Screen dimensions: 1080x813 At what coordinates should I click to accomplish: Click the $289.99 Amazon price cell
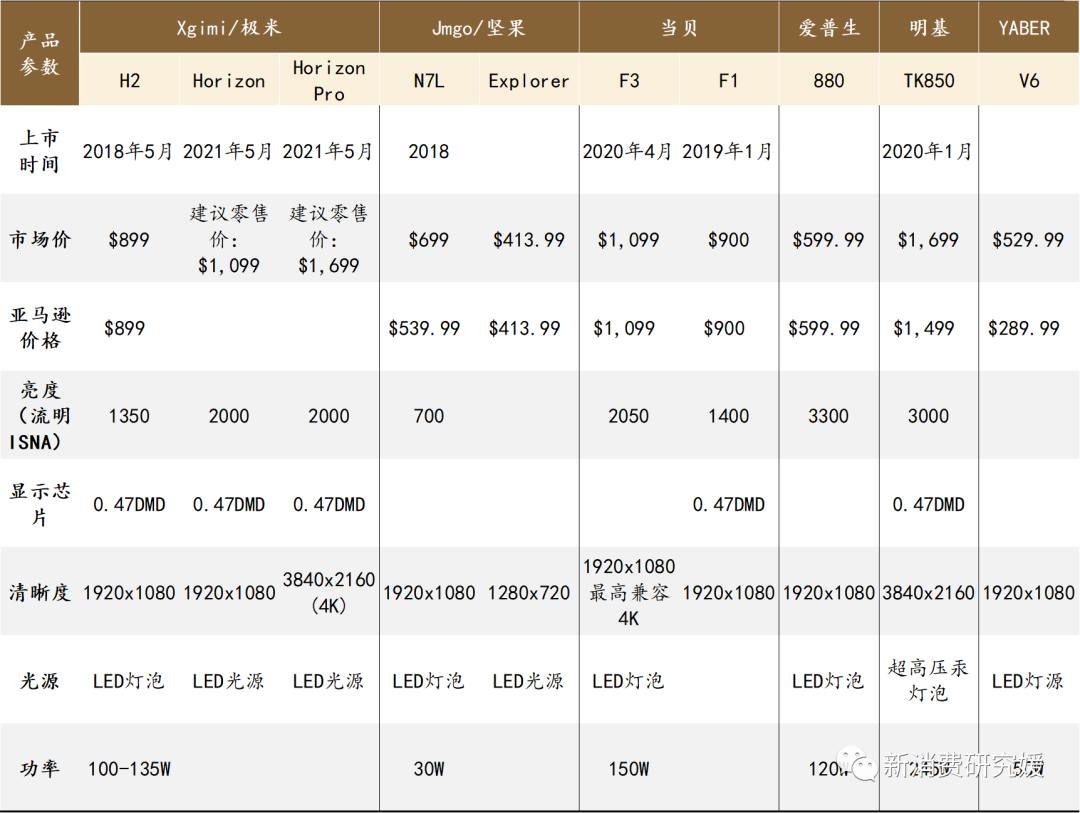click(x=1024, y=328)
